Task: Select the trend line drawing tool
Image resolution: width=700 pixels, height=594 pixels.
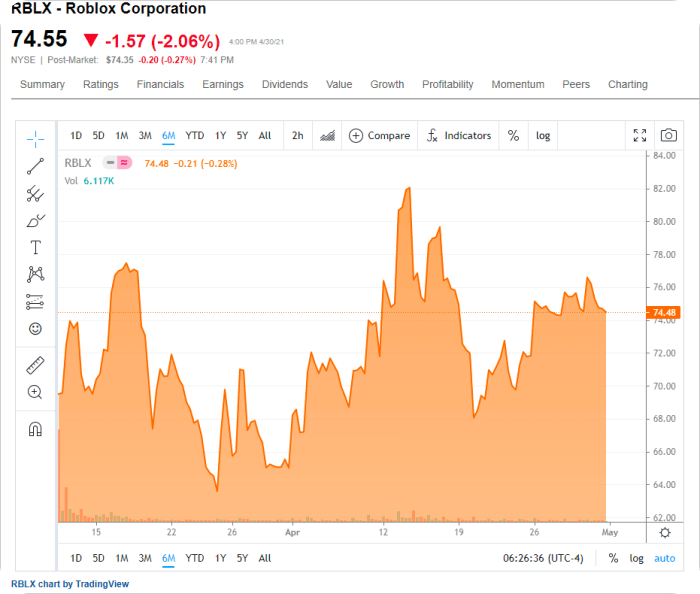Action: click(35, 166)
